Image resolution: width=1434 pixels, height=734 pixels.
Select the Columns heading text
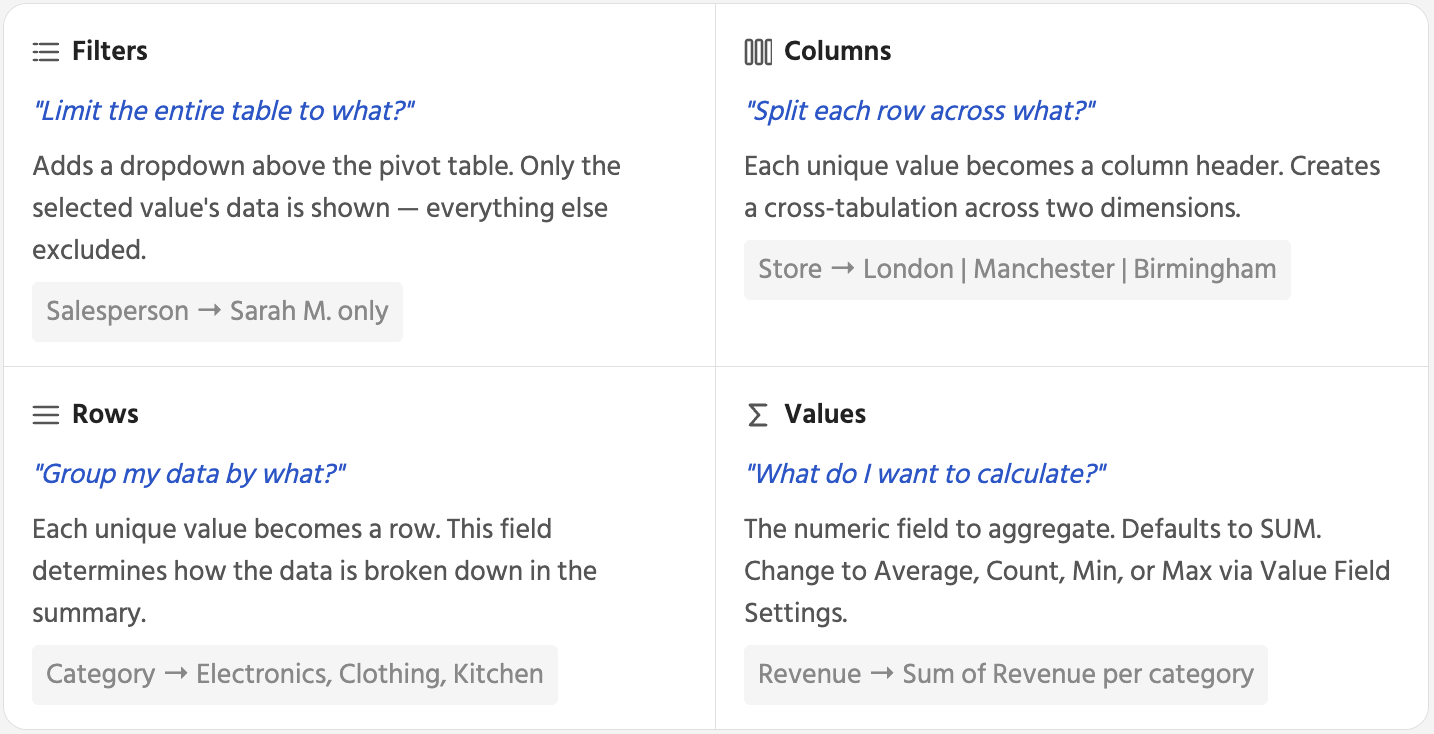pos(837,51)
